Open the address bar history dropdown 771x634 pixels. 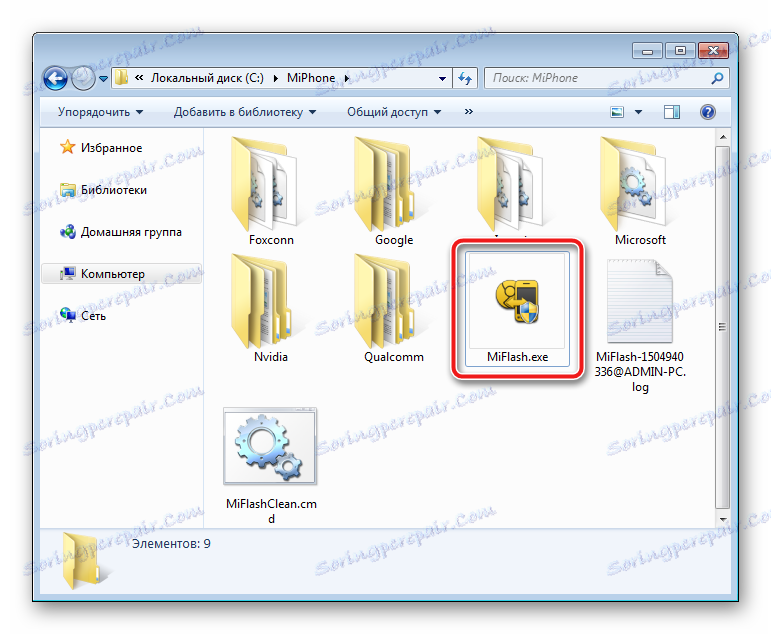pyautogui.click(x=442, y=78)
